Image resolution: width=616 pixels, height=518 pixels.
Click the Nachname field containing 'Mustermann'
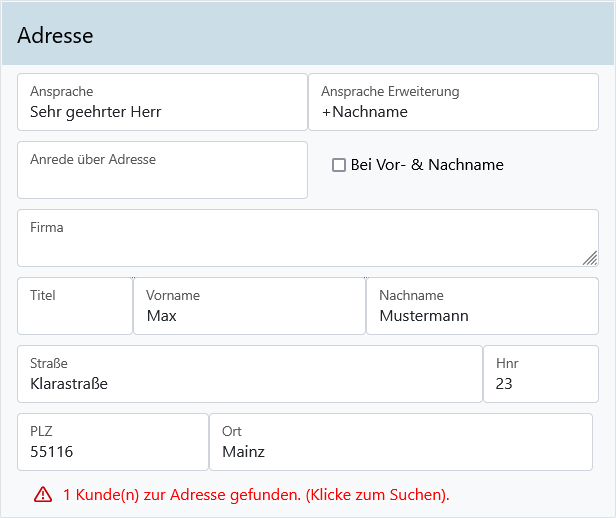482,314
